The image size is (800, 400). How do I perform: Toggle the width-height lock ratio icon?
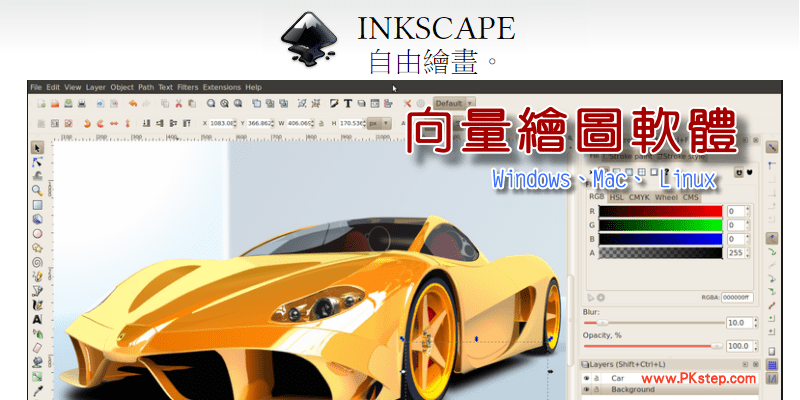321,123
